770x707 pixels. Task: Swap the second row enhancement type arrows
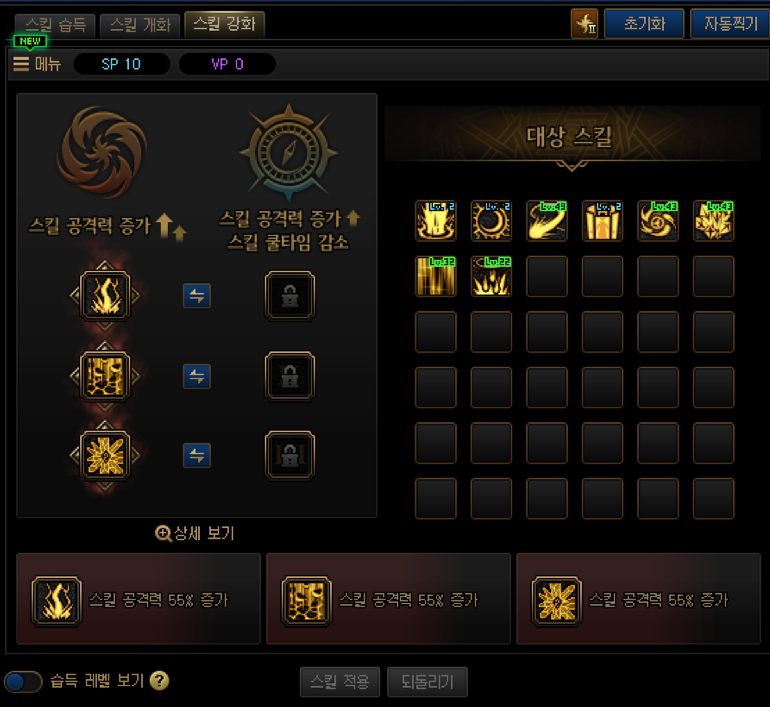coord(197,377)
